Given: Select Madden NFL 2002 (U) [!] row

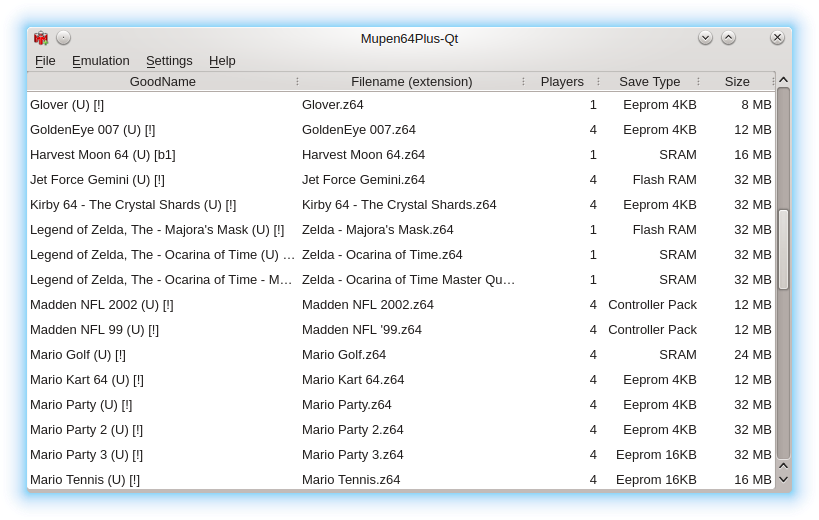Looking at the screenshot, I should pos(401,305).
